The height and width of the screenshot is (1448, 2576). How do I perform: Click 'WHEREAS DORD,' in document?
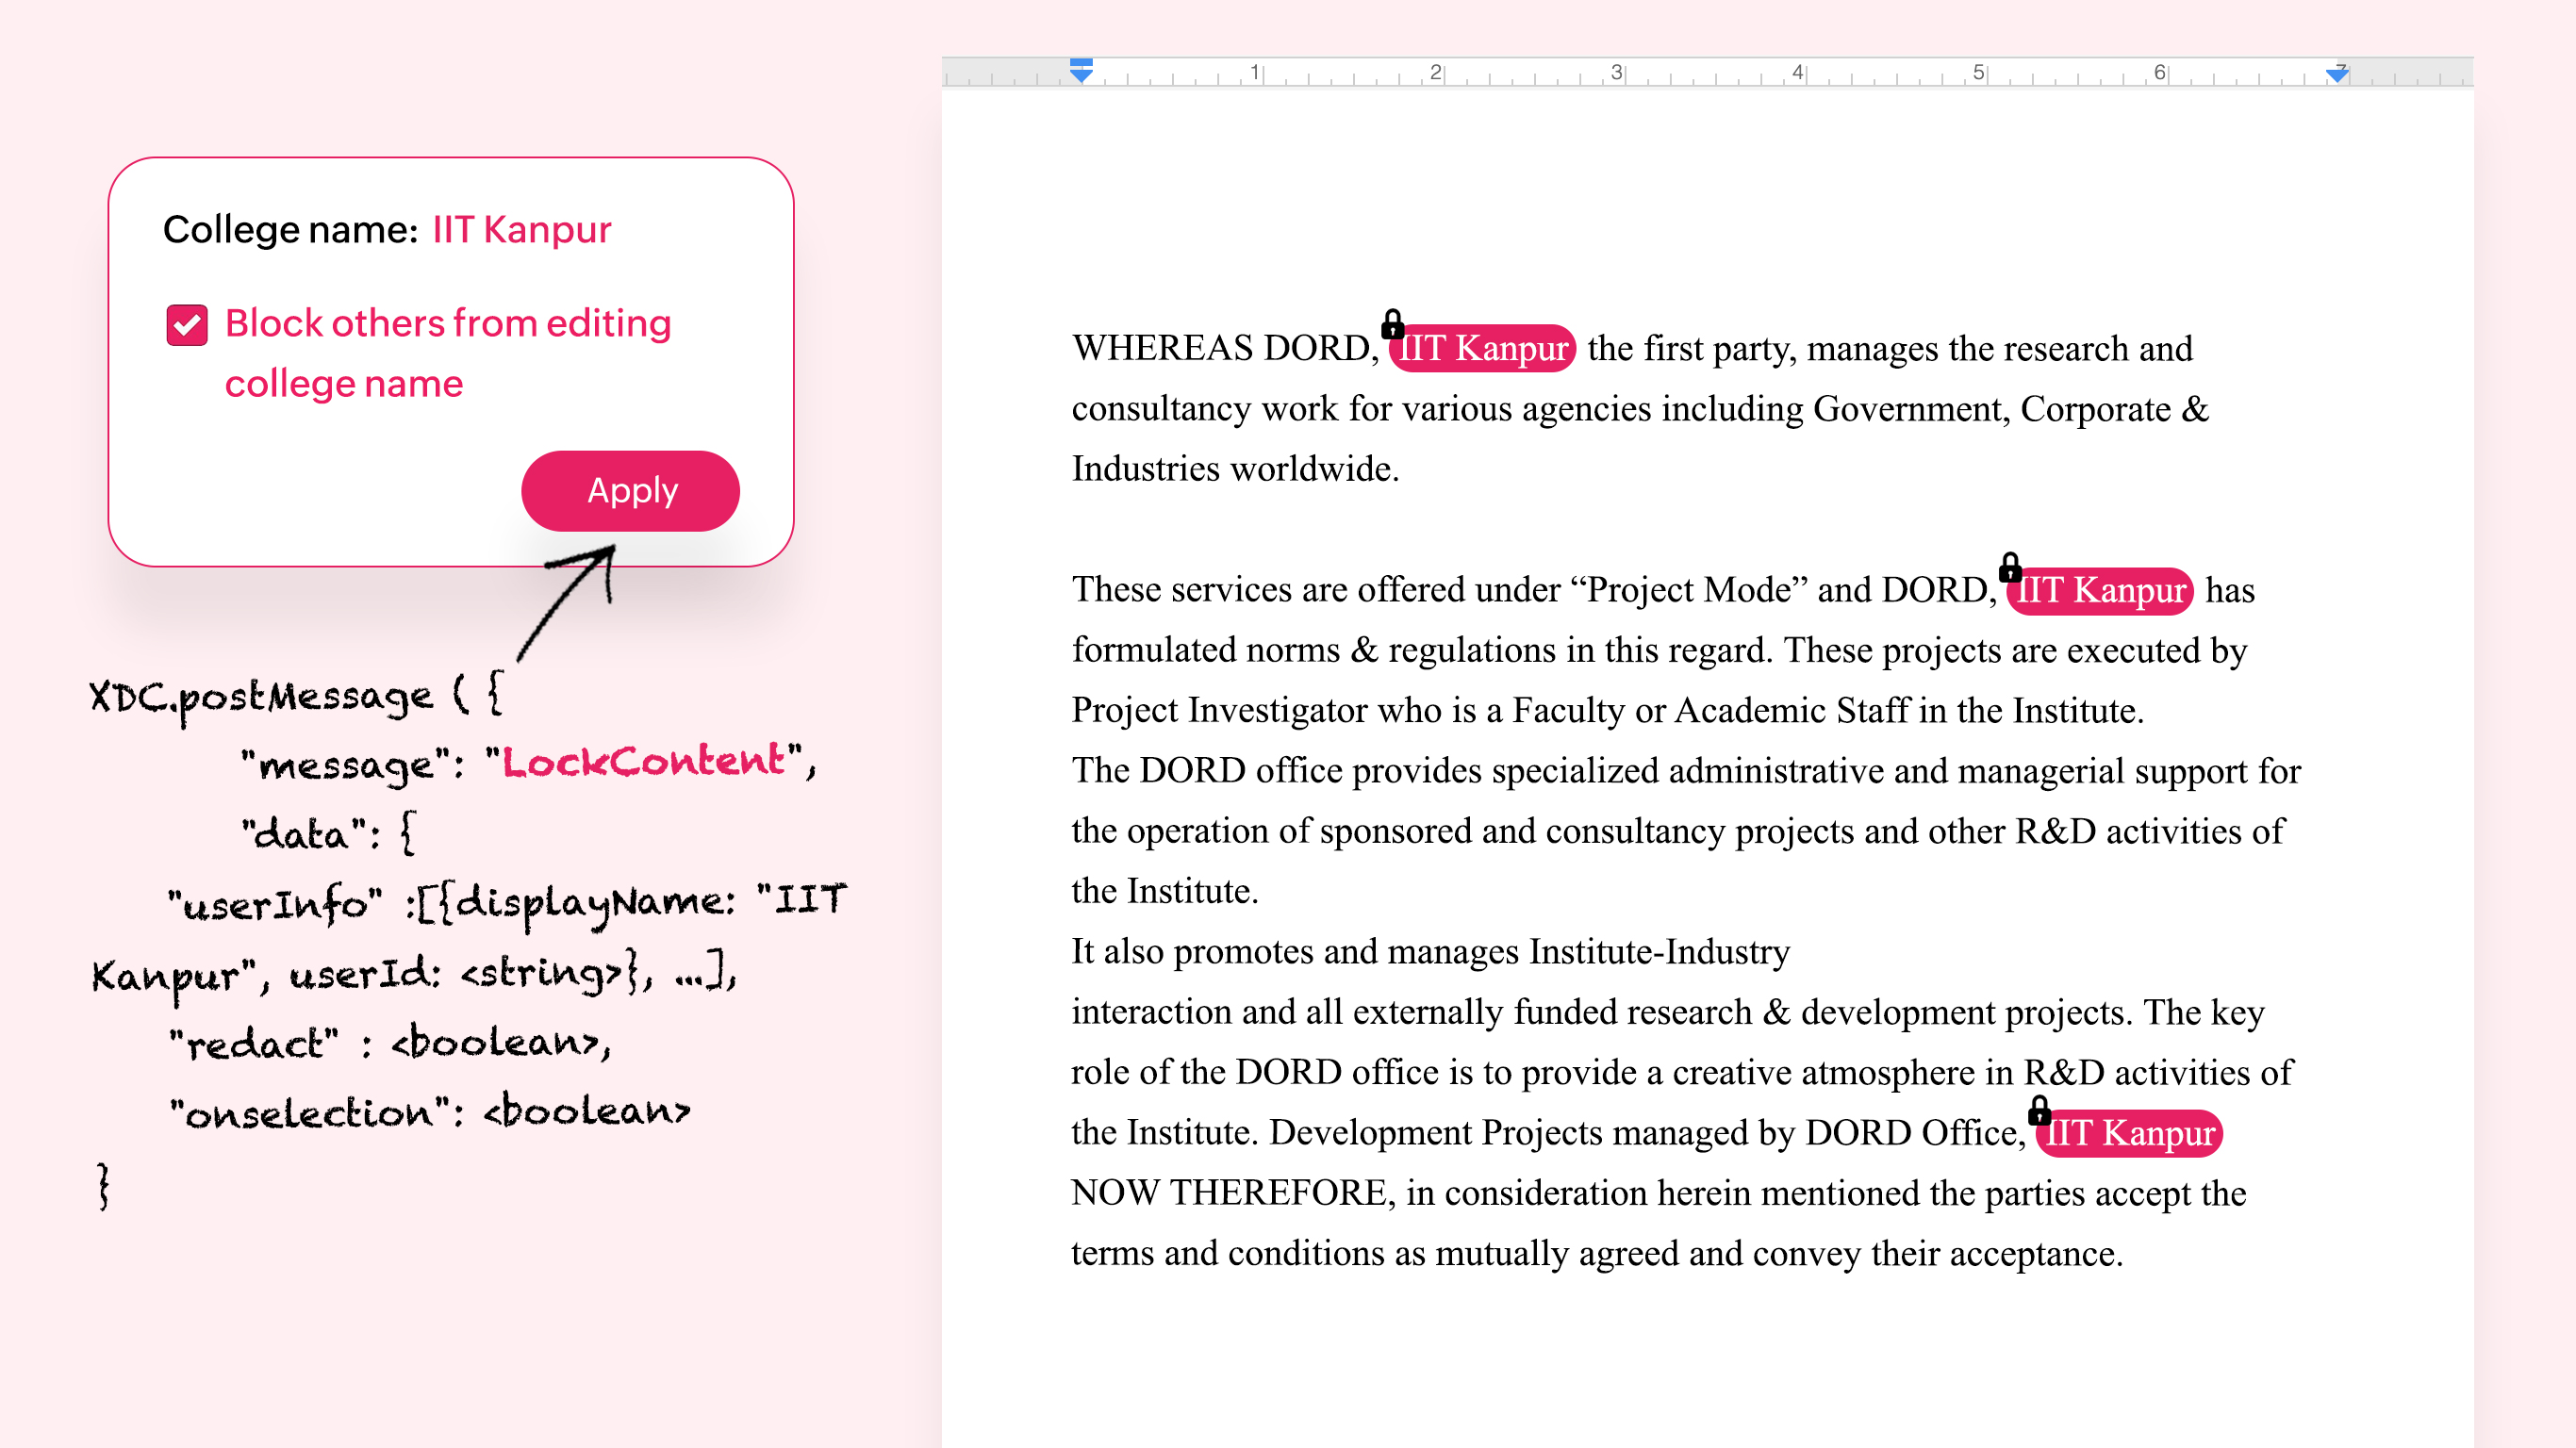pyautogui.click(x=1225, y=348)
